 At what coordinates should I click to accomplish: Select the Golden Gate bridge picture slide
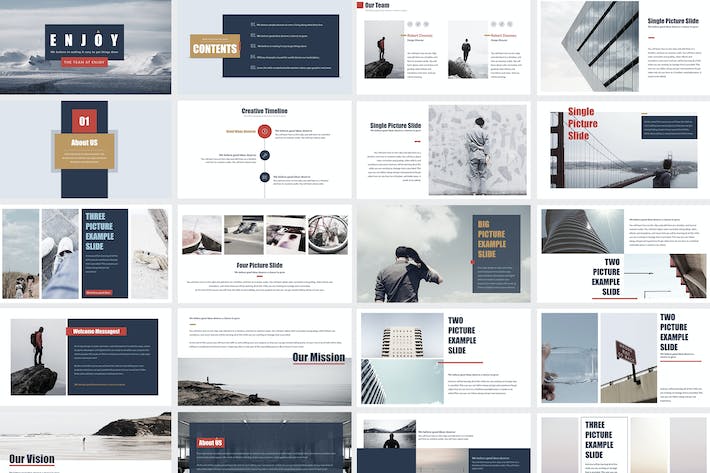click(x=623, y=149)
